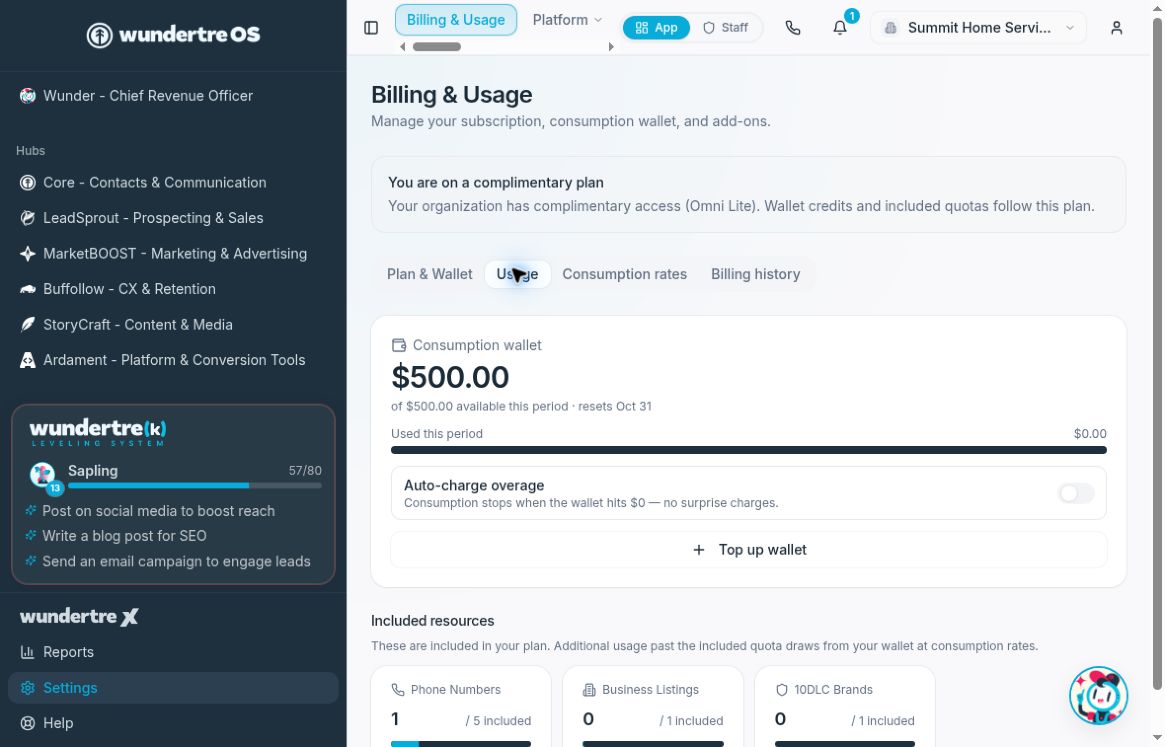Click the page vertical scrollbar
Screen dimensions: 1165x747
tap(1158, 354)
